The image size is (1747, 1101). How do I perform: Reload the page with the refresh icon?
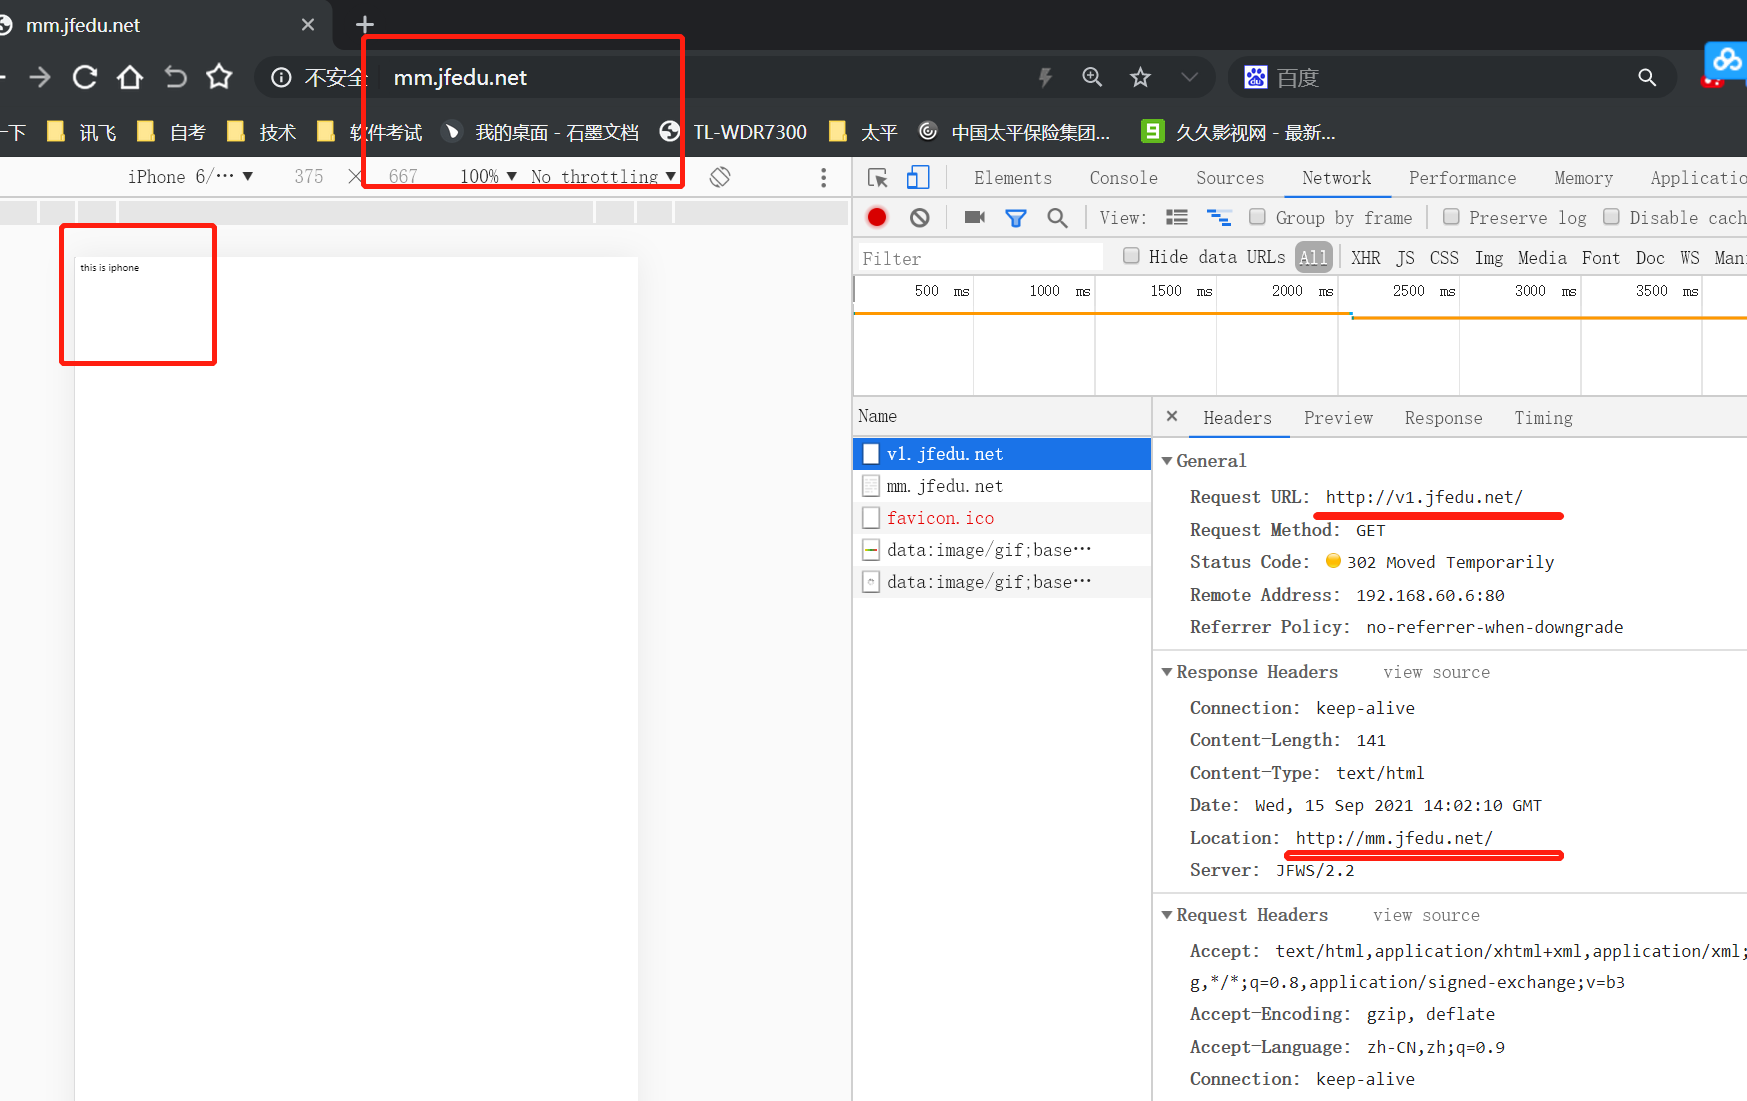[85, 77]
